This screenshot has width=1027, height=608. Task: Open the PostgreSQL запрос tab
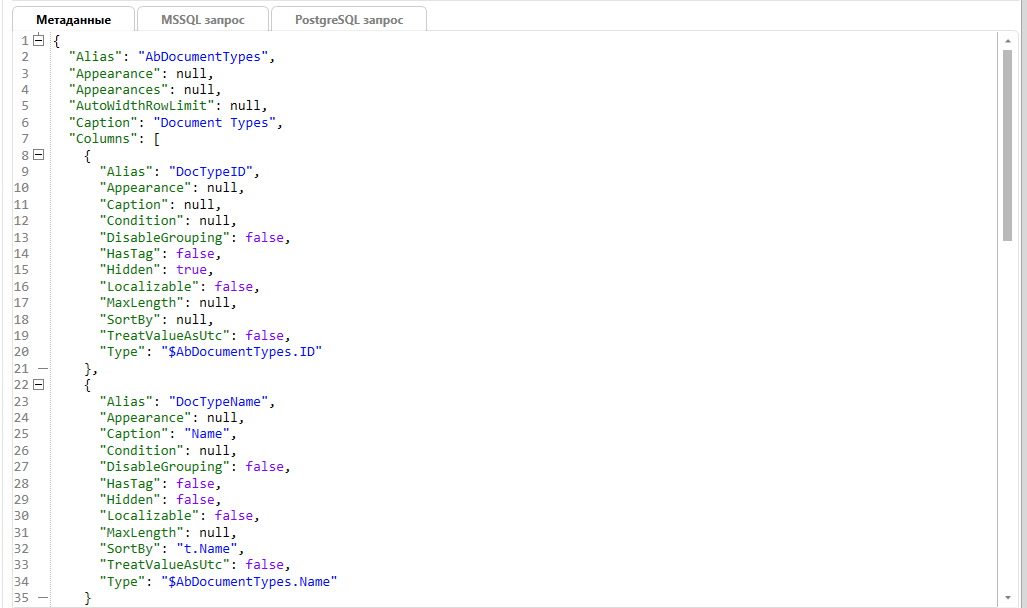tap(349, 20)
